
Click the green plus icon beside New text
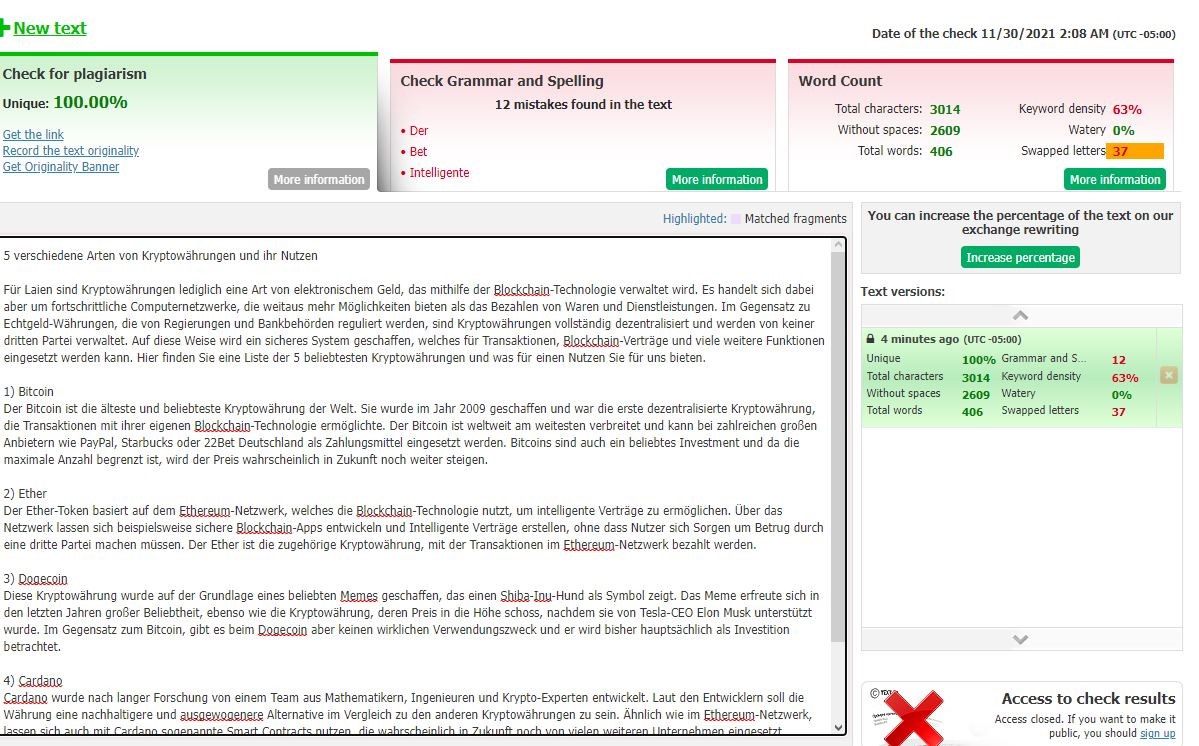point(5,28)
